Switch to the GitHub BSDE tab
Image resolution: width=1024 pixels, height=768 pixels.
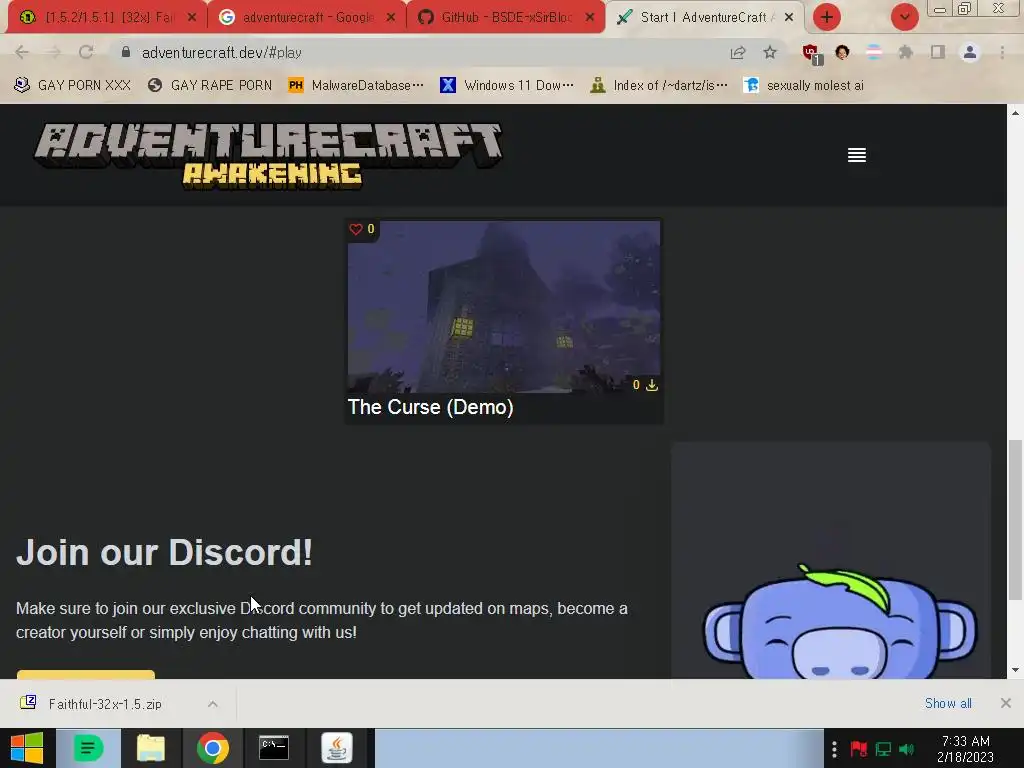click(x=506, y=18)
